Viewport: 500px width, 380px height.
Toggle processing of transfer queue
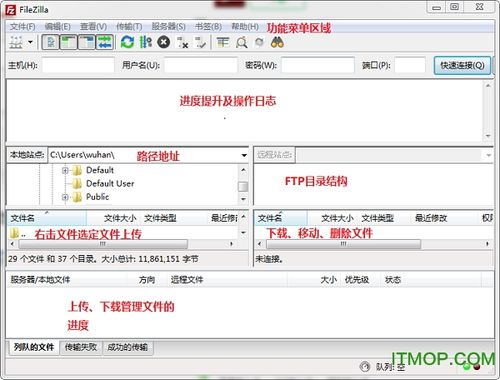pos(146,42)
